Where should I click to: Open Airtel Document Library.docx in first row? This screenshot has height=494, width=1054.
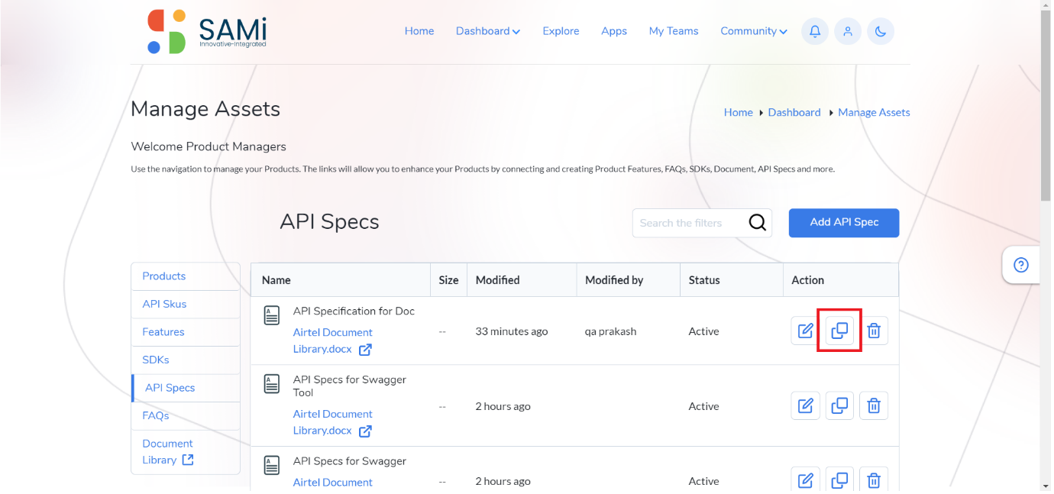click(333, 341)
